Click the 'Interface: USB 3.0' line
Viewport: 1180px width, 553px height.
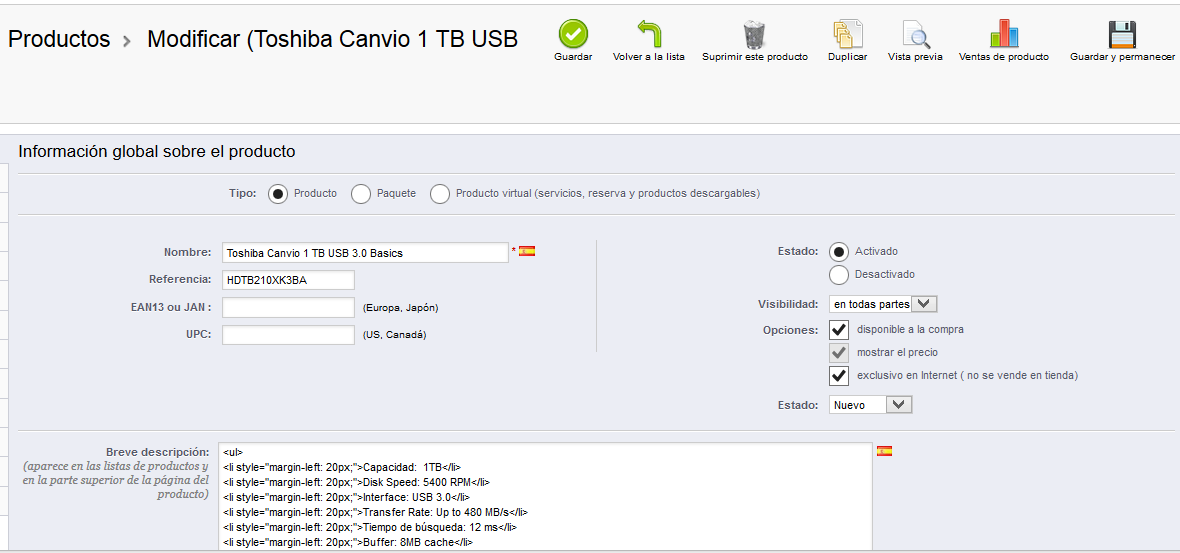(x=346, y=497)
